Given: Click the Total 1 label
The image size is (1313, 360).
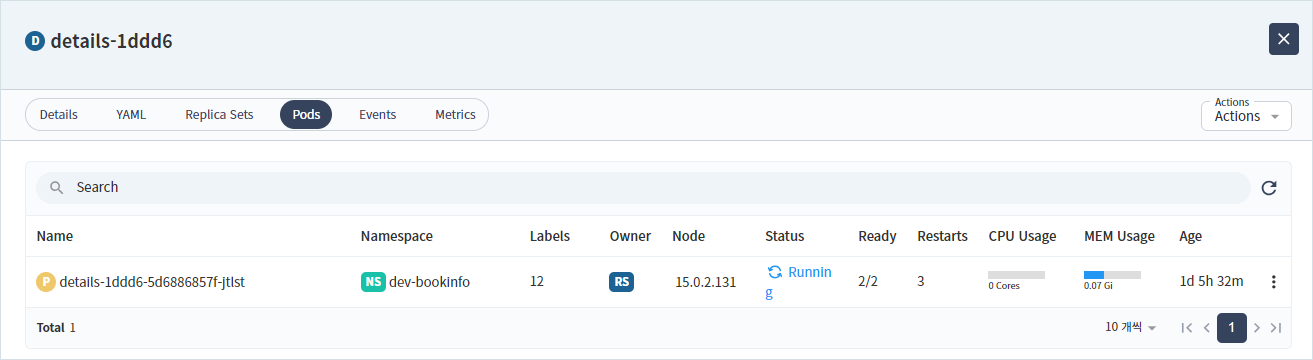Looking at the screenshot, I should coord(56,327).
